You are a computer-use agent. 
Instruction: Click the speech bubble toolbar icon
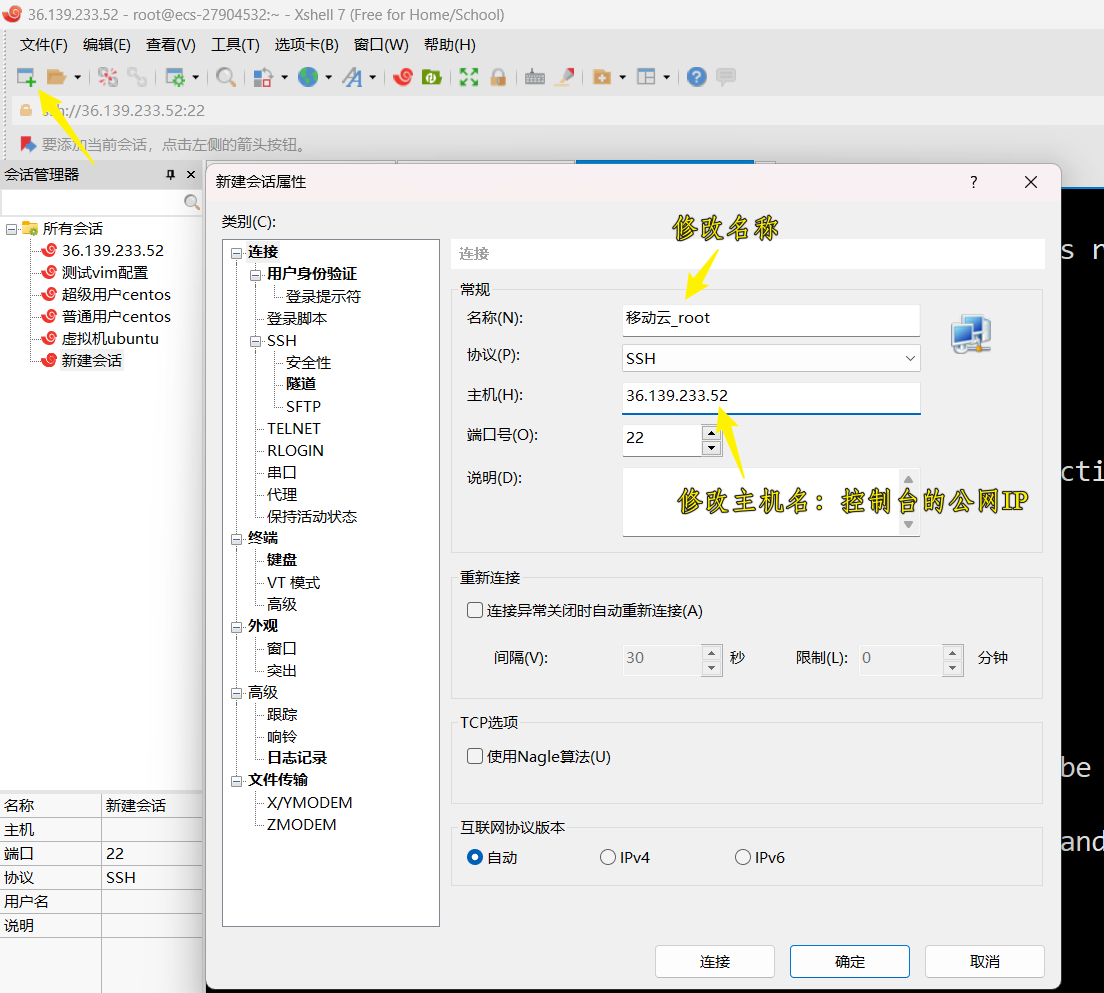726,77
